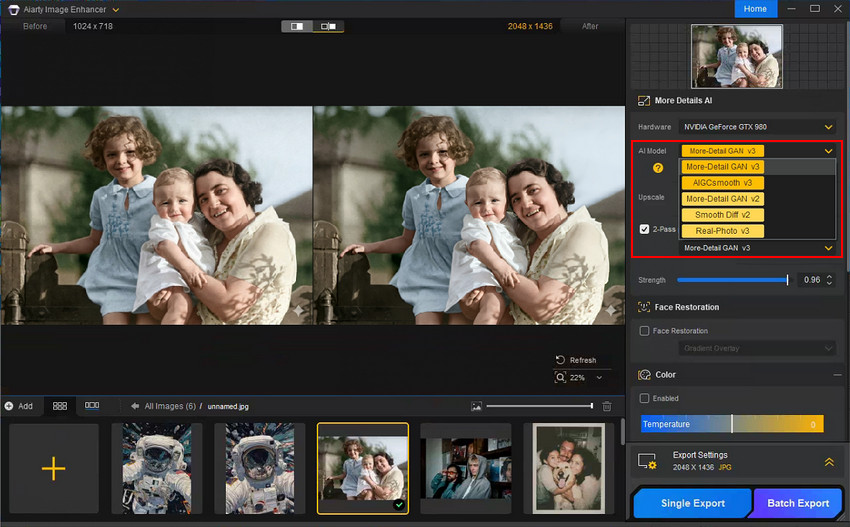The image size is (850, 527).
Task: Select the thumbnail with hooded person
Action: (x=466, y=468)
